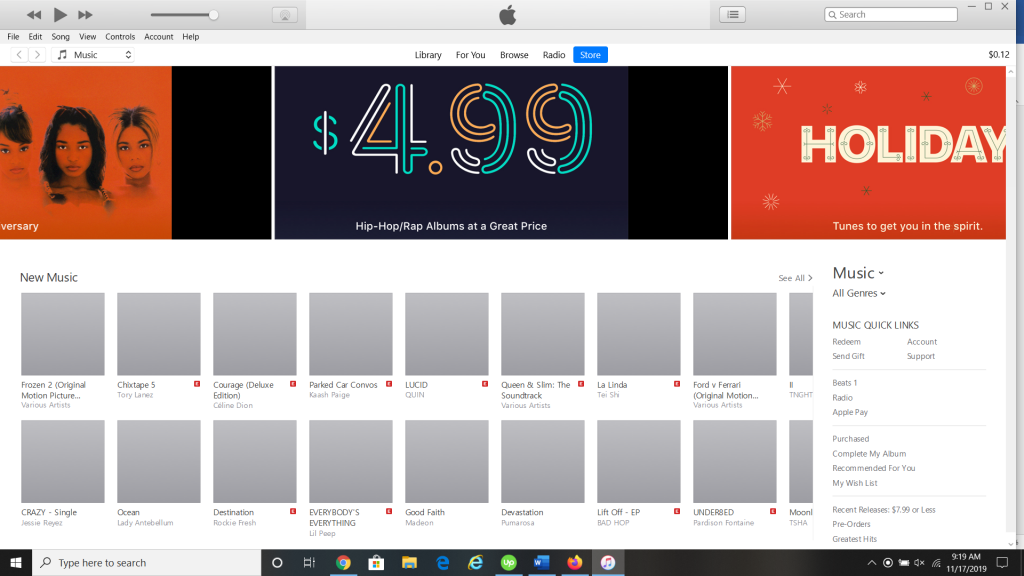Open the Holiday tunes banner

pyautogui.click(x=868, y=152)
